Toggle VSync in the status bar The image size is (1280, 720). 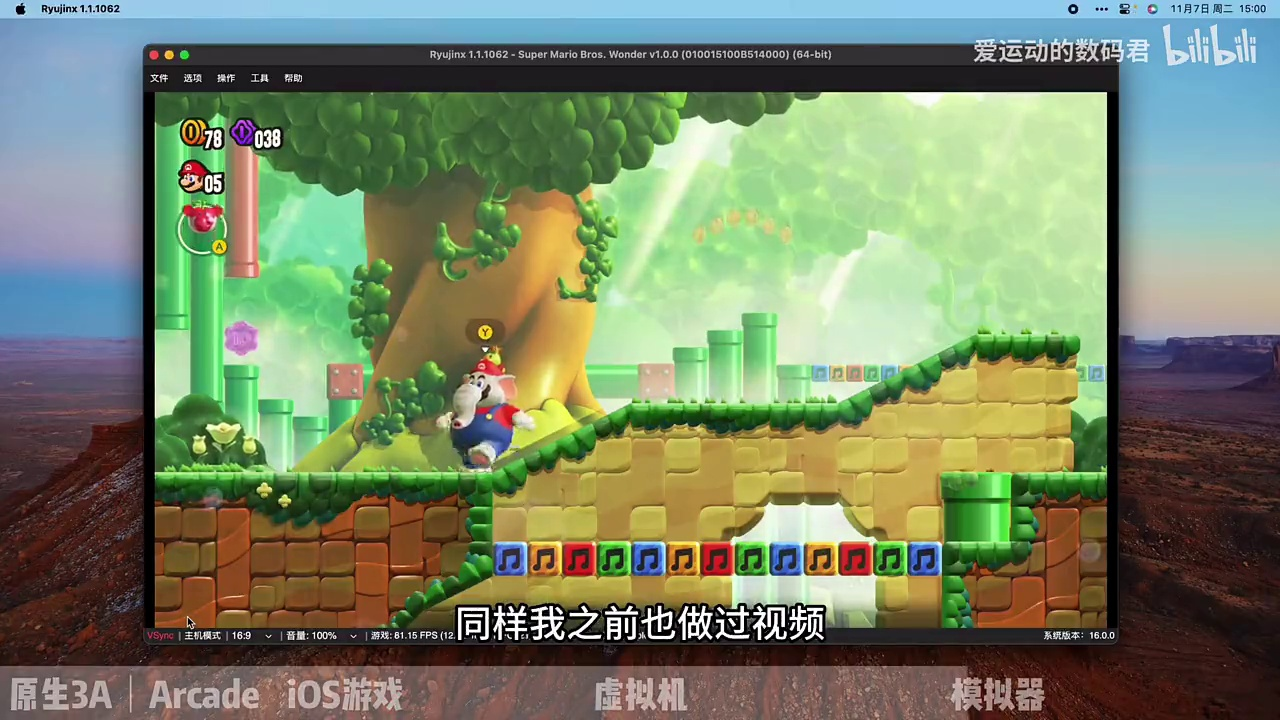coord(161,636)
